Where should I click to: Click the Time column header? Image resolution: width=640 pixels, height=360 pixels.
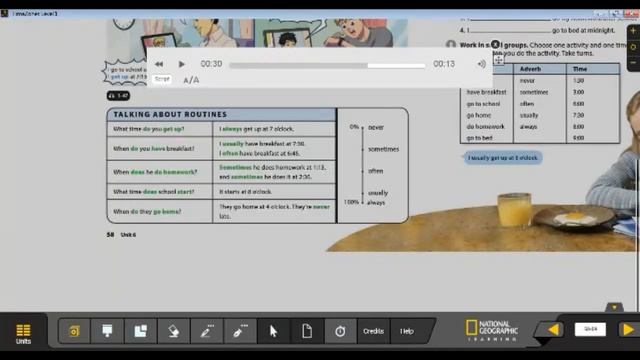click(x=580, y=69)
